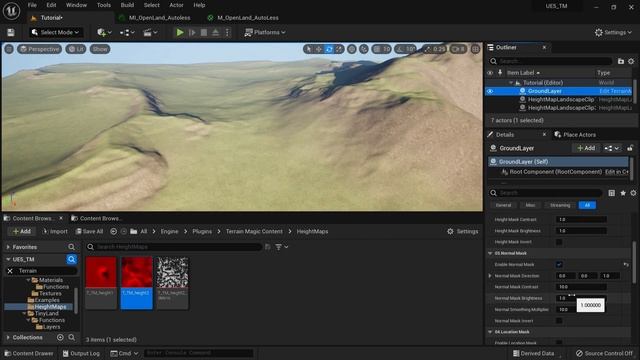
Task: Open the Outliner settings gear
Action: (631, 61)
